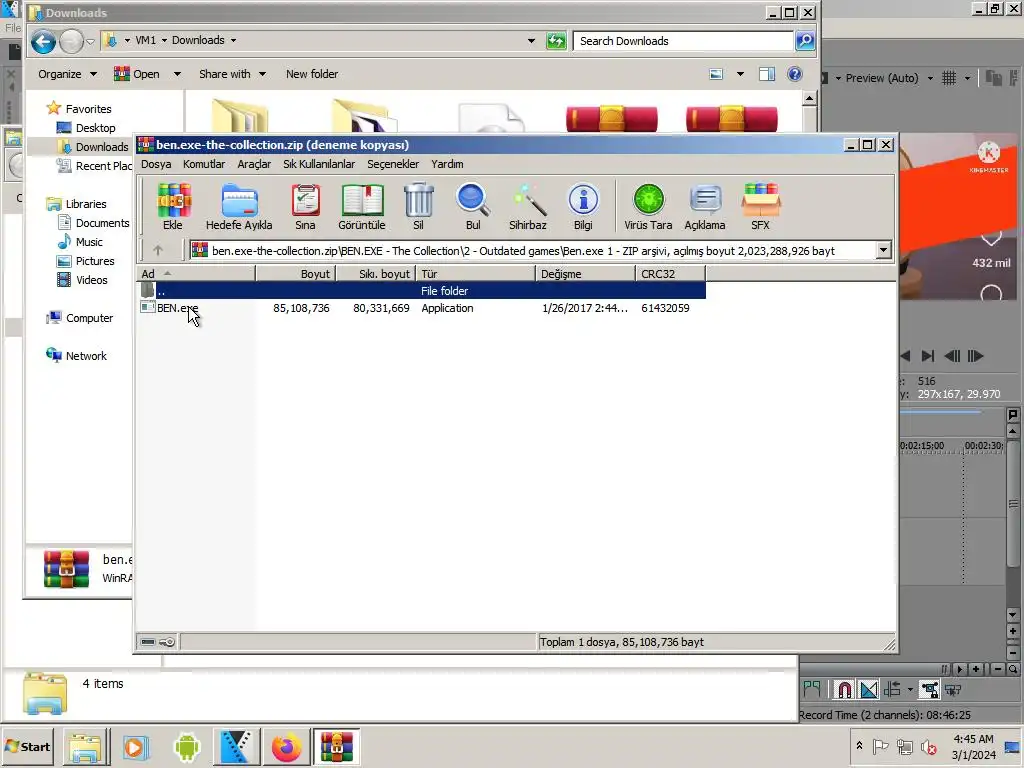Image resolution: width=1024 pixels, height=768 pixels.
Task: Open the Seçenekler menu
Action: pyautogui.click(x=392, y=164)
